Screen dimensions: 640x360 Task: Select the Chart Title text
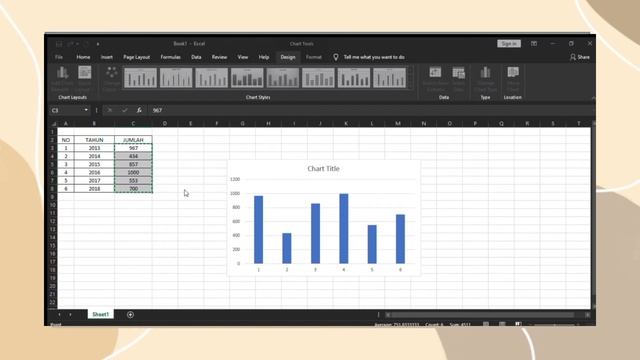323,169
